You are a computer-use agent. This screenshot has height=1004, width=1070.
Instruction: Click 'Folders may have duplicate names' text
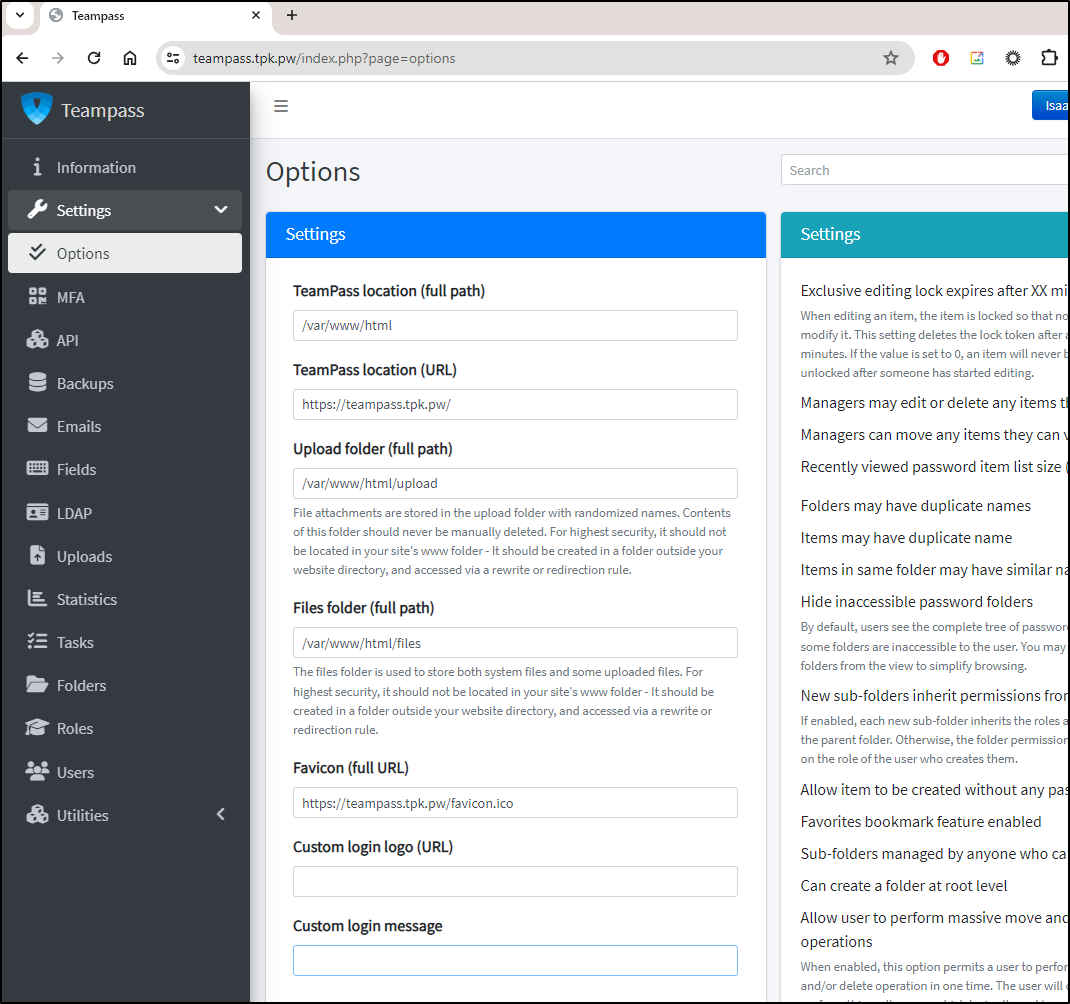coord(915,506)
